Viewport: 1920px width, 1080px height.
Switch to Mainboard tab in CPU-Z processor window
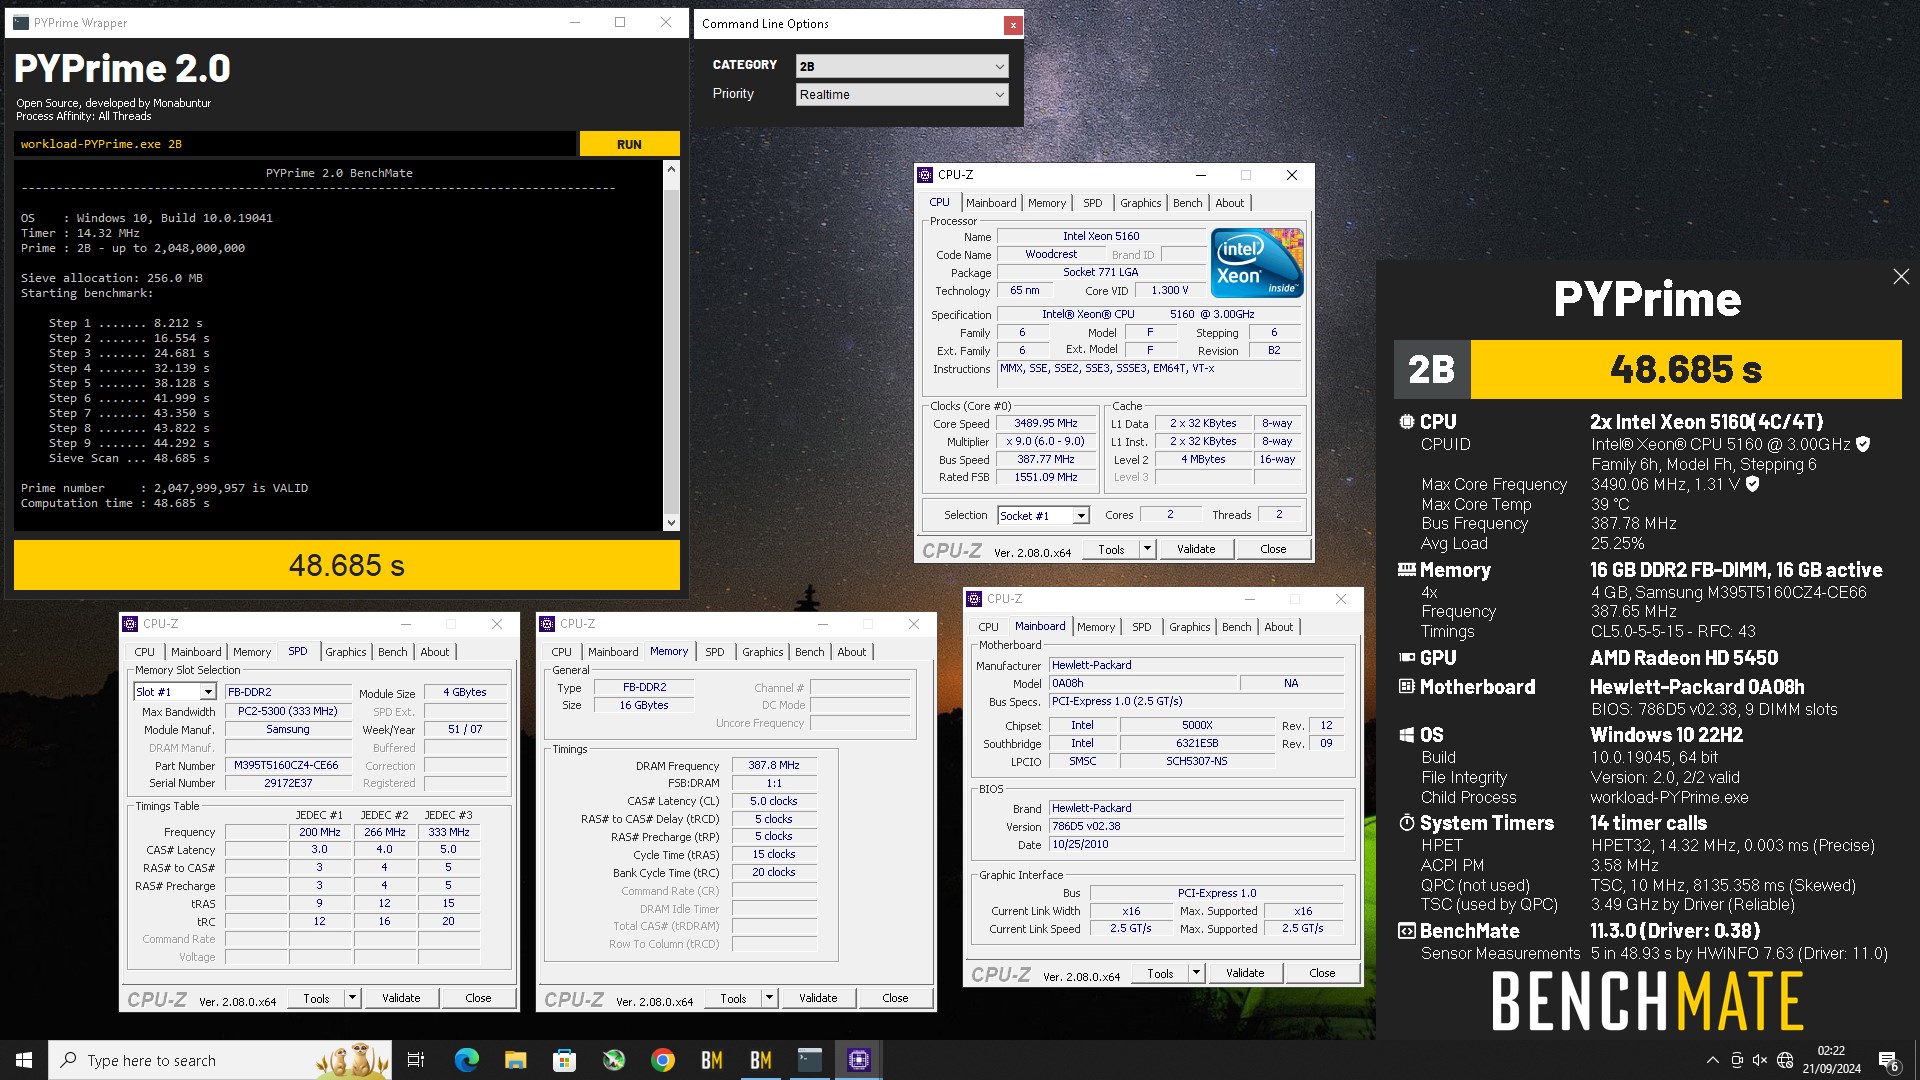tap(991, 203)
